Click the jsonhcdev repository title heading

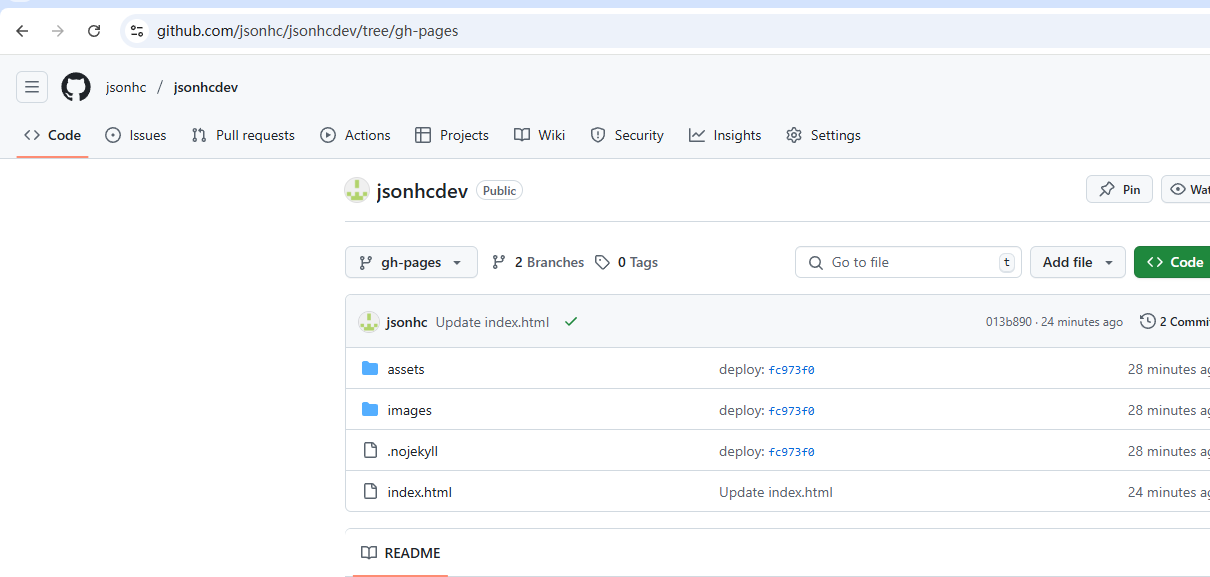click(422, 191)
